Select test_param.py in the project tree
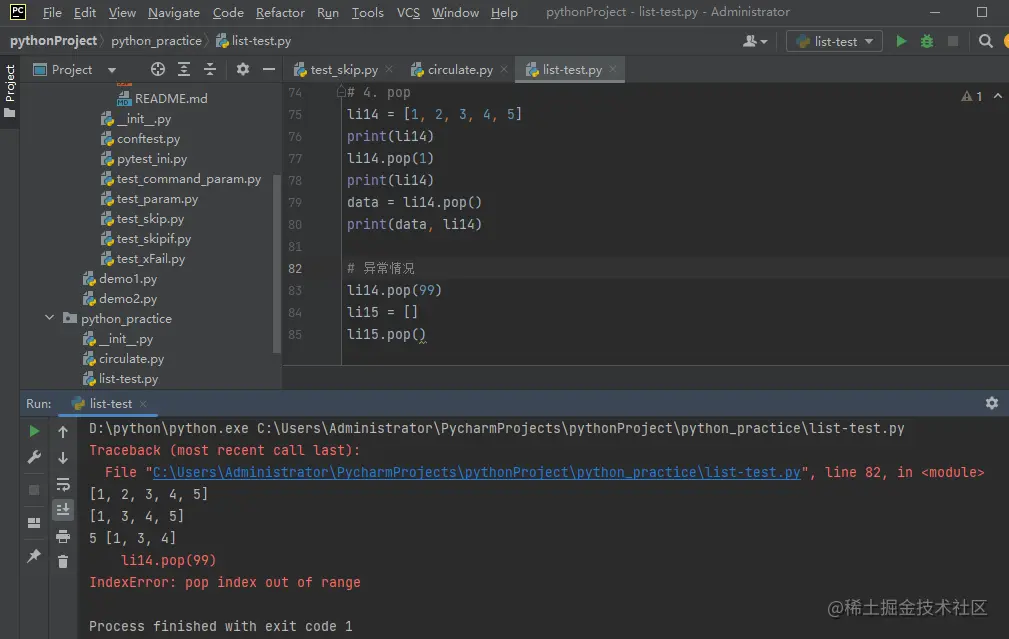 pyautogui.click(x=149, y=199)
